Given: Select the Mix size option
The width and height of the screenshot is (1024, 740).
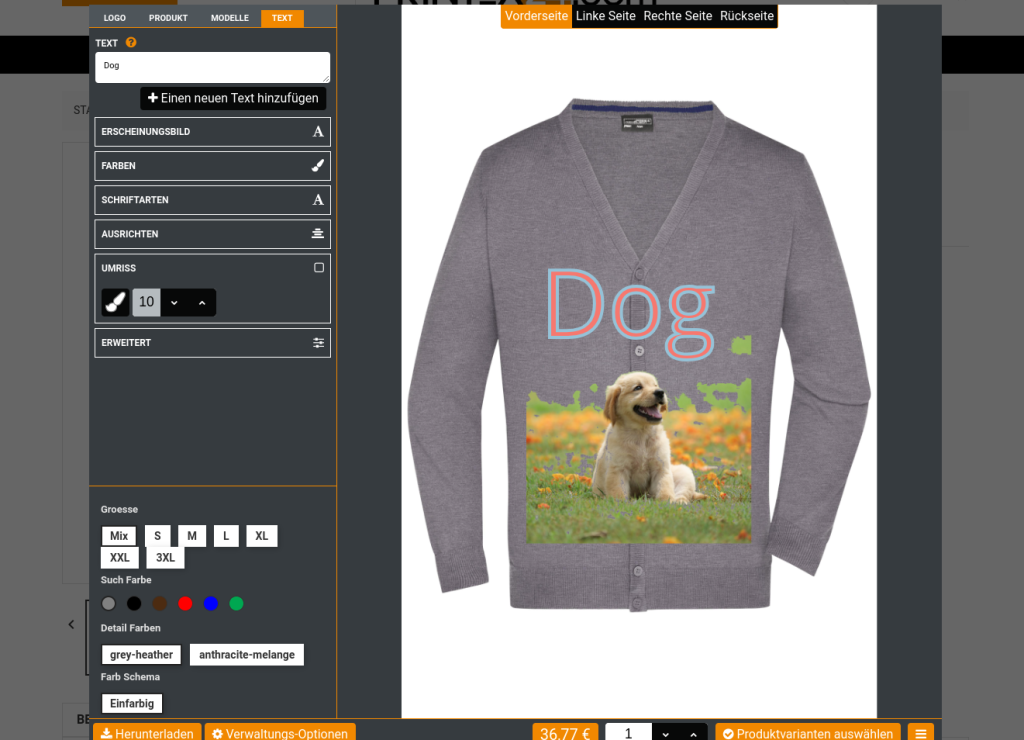Looking at the screenshot, I should click(119, 536).
